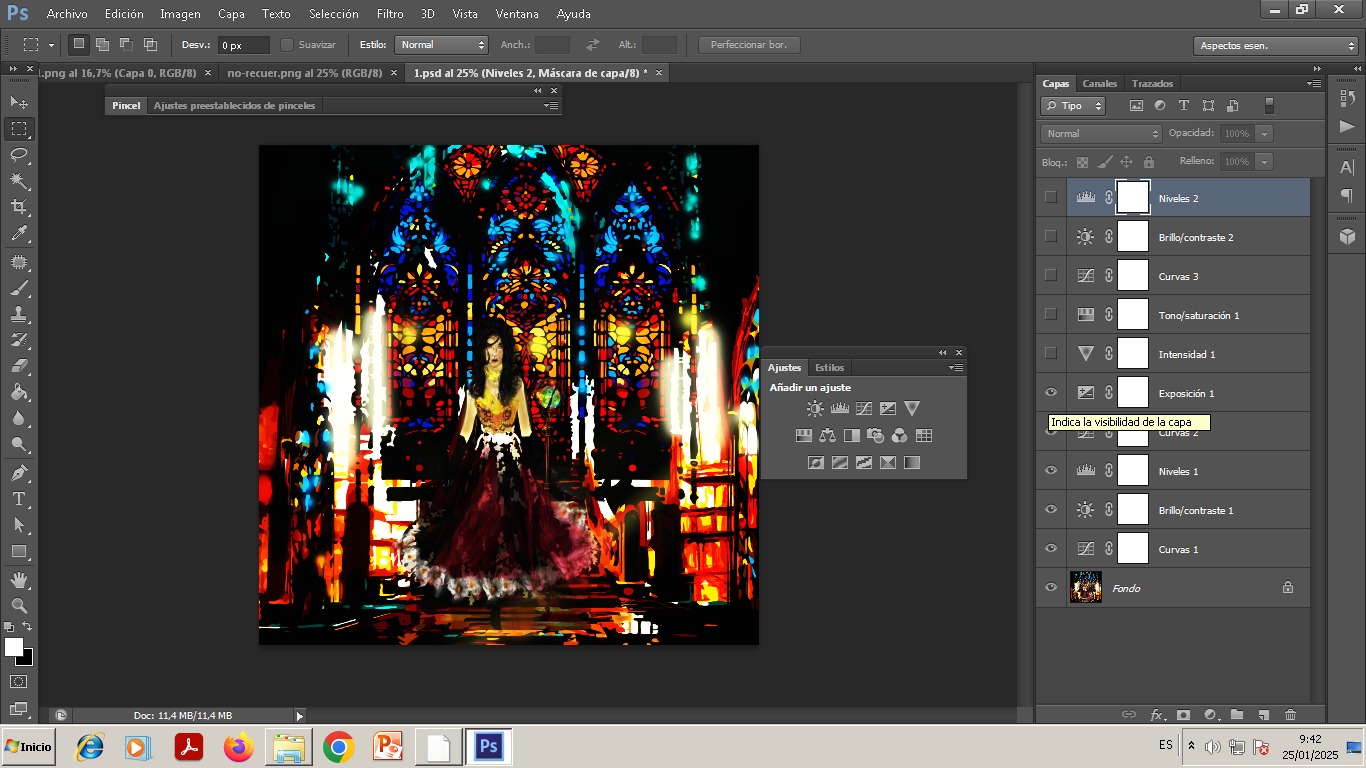Show the Brillo/contraste 2 layer
This screenshot has width=1366, height=768.
(x=1050, y=236)
